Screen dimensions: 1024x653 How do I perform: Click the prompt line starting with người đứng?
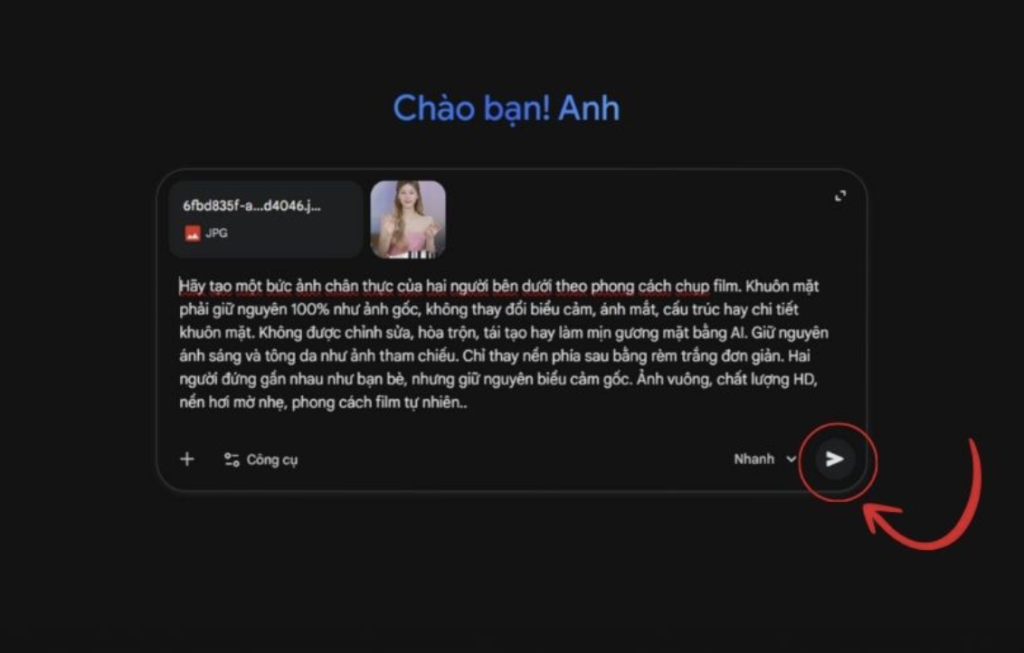tap(498, 379)
